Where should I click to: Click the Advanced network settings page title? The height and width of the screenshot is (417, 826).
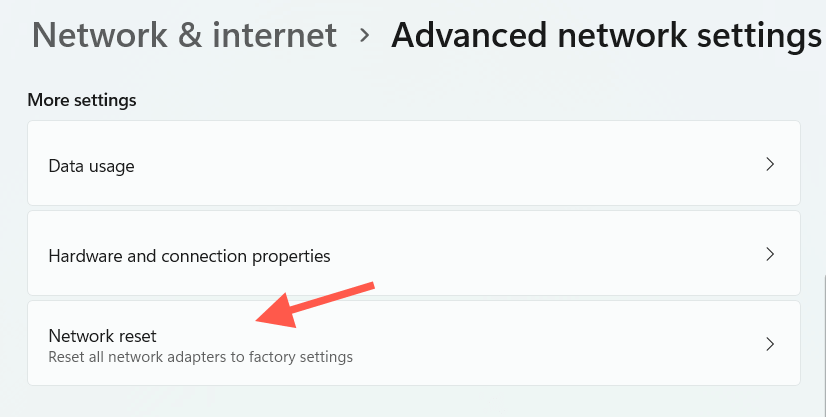[x=606, y=35]
